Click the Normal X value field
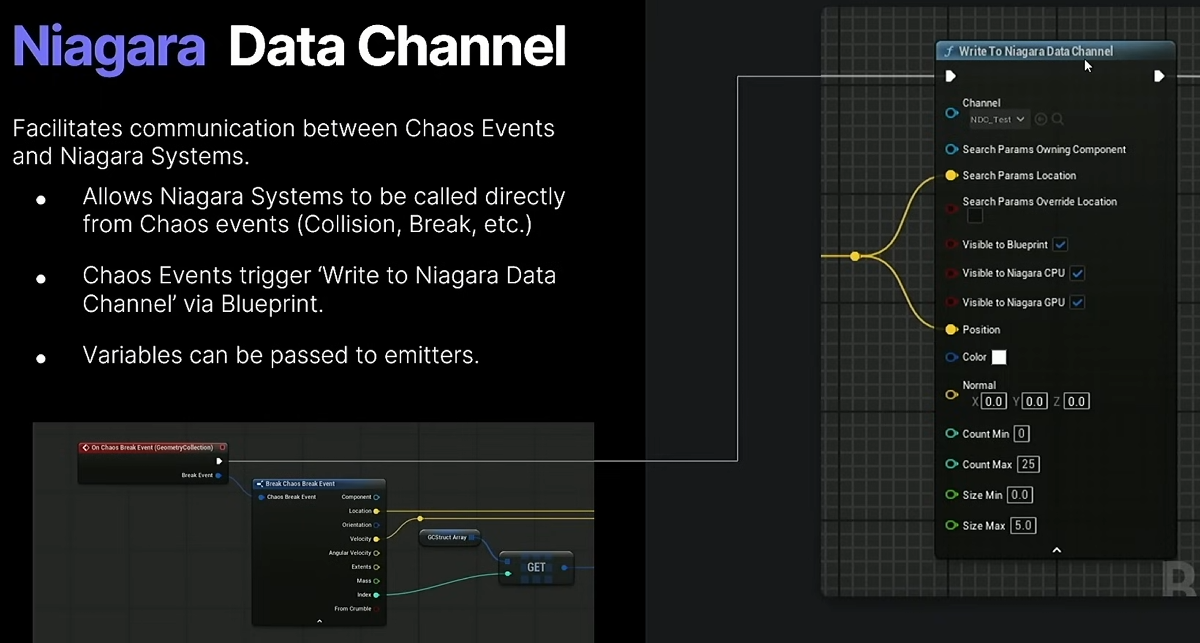The width and height of the screenshot is (1200, 643). pos(993,402)
